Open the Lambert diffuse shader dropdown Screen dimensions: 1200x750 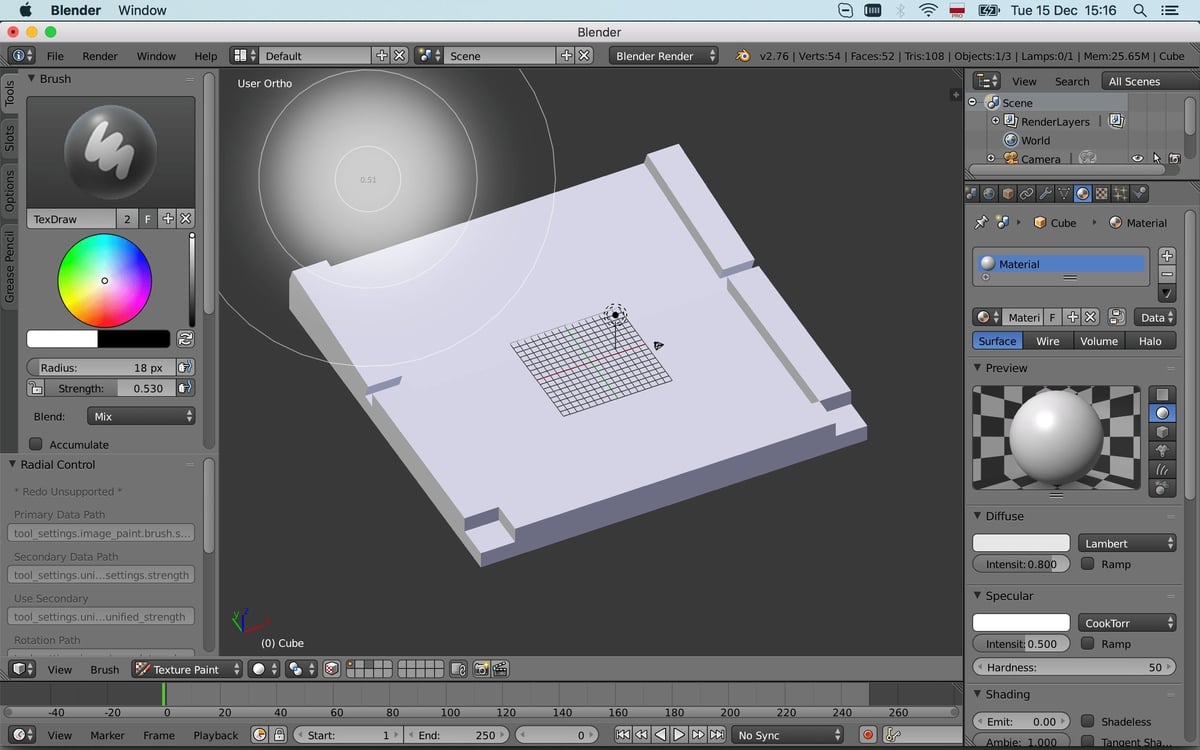[1127, 542]
